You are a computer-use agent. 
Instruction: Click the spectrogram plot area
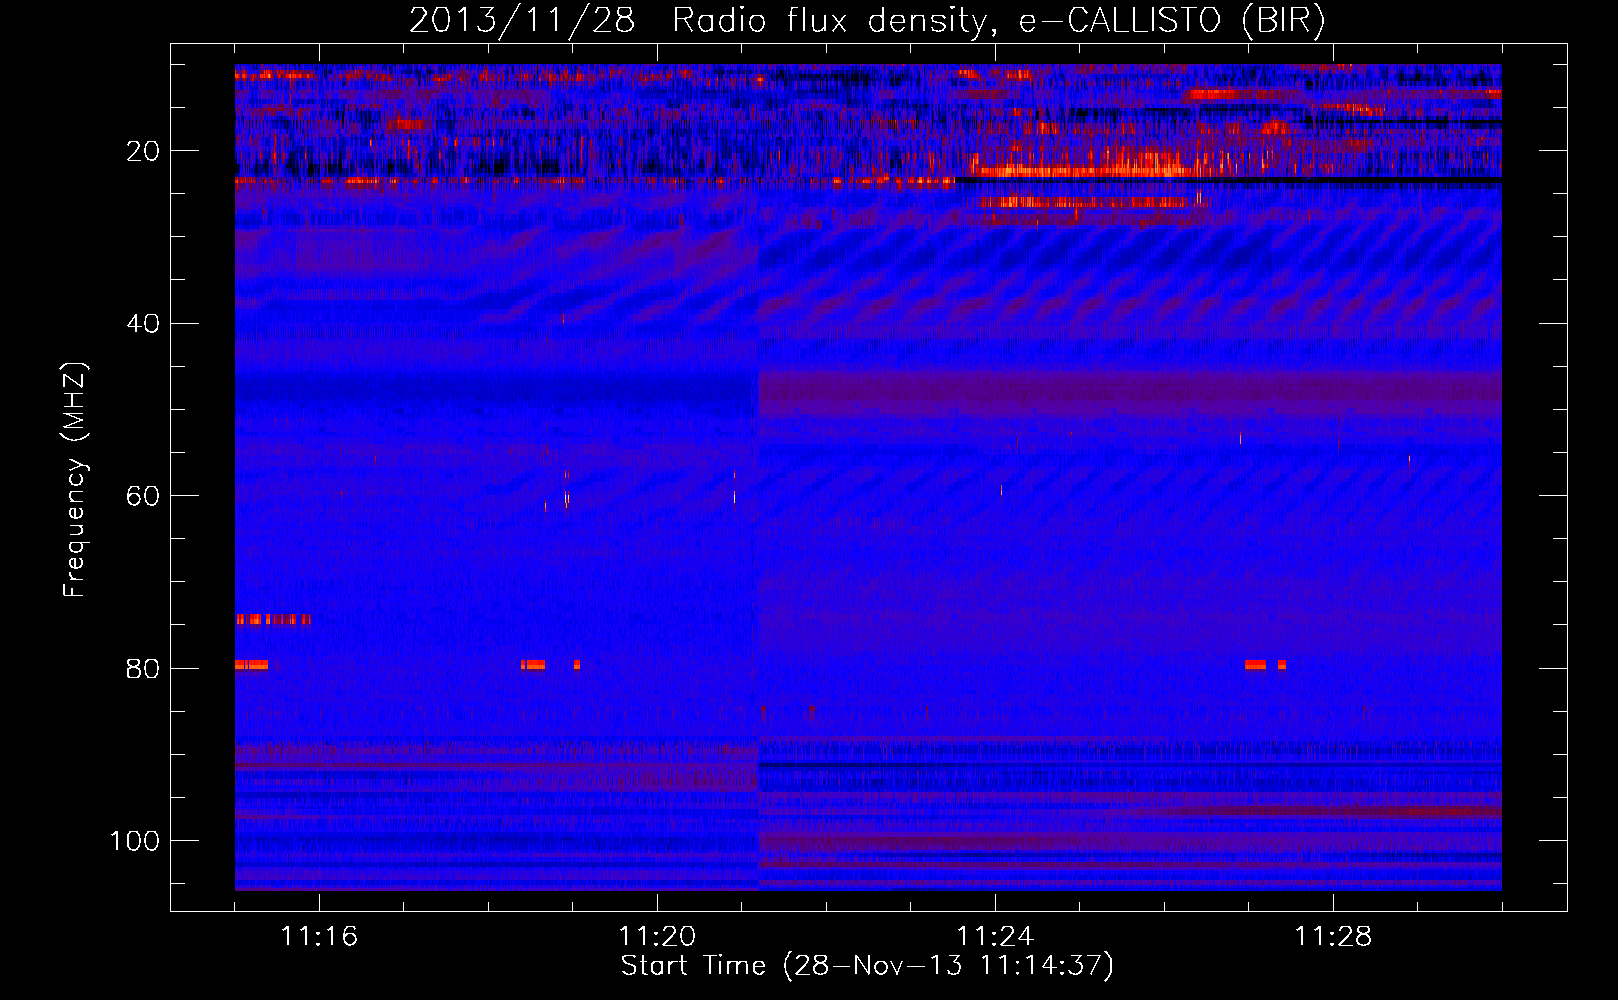coord(868,477)
